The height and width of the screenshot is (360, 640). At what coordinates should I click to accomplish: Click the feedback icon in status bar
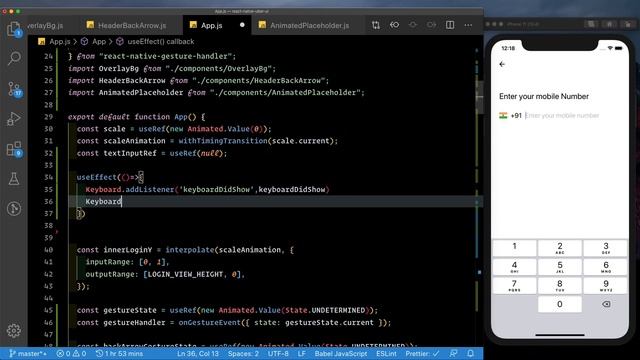(453, 353)
